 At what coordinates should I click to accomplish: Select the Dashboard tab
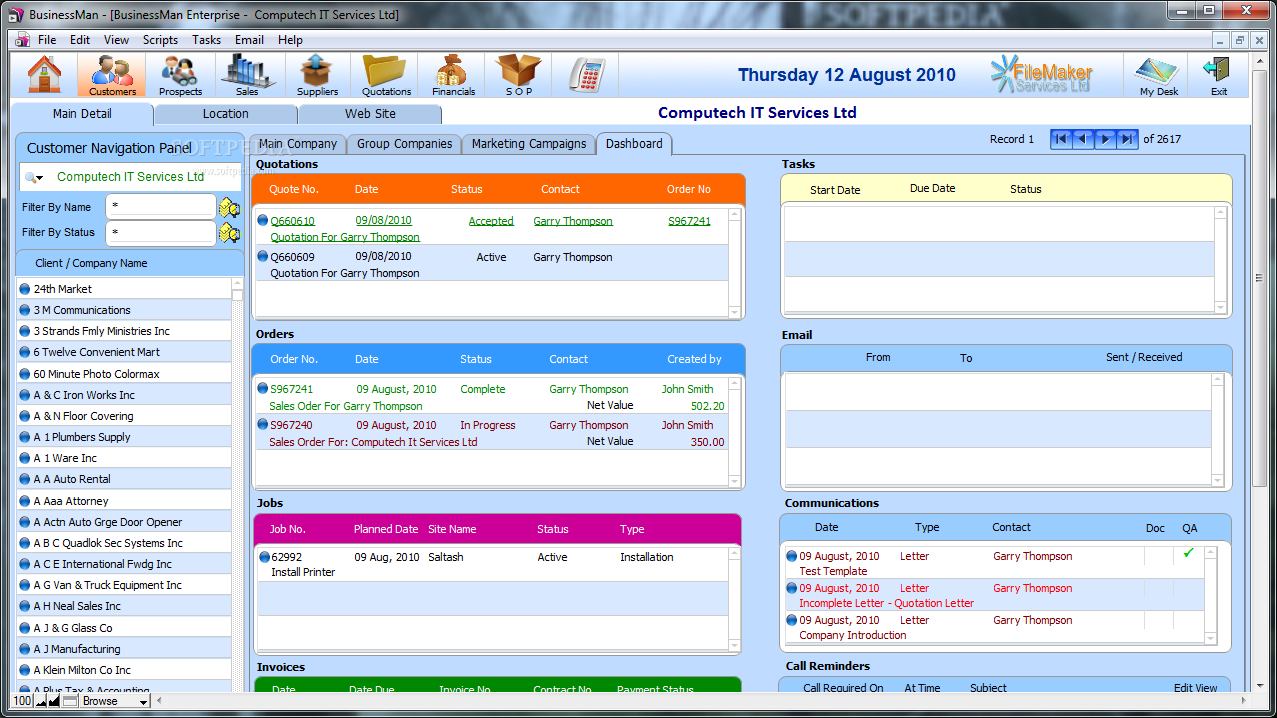634,144
